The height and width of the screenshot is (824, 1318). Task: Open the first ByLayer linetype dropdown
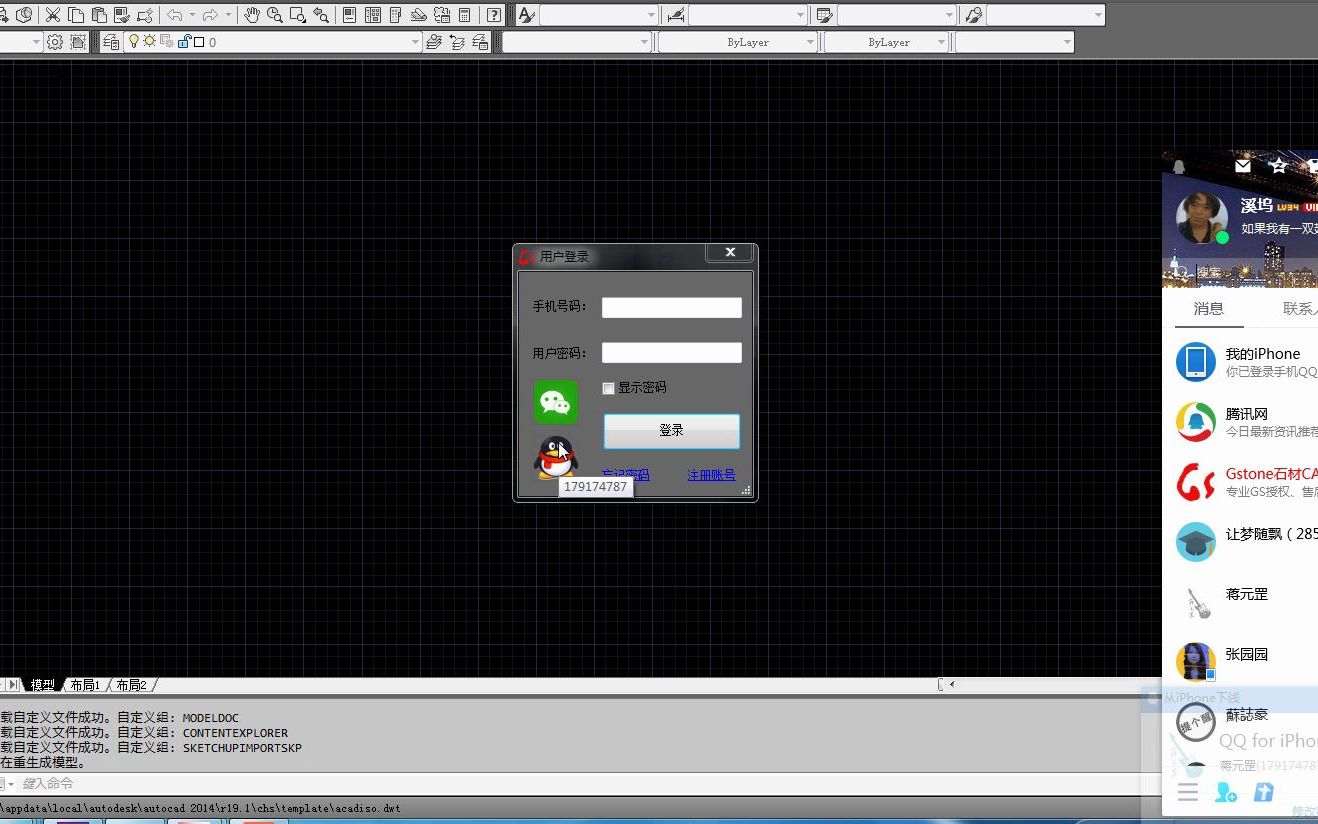pyautogui.click(x=809, y=42)
